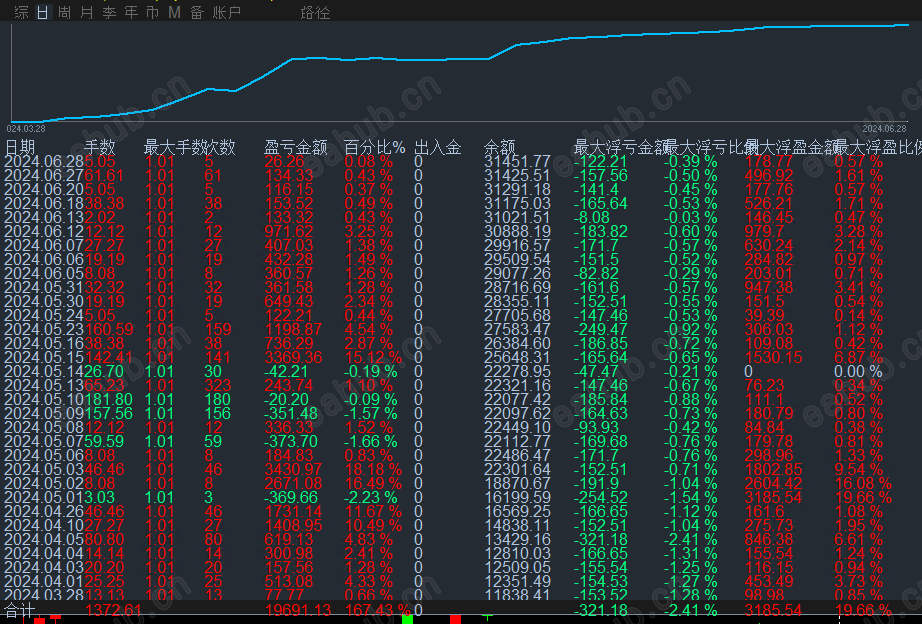922x624 pixels.
Task: Click the date 2024.04.05
Action: coord(44,540)
